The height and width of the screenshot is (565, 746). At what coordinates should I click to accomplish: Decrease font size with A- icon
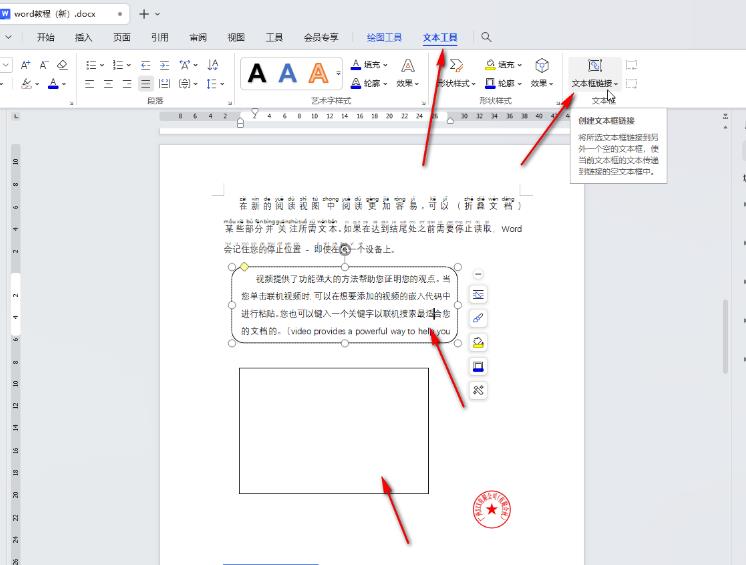[44, 65]
